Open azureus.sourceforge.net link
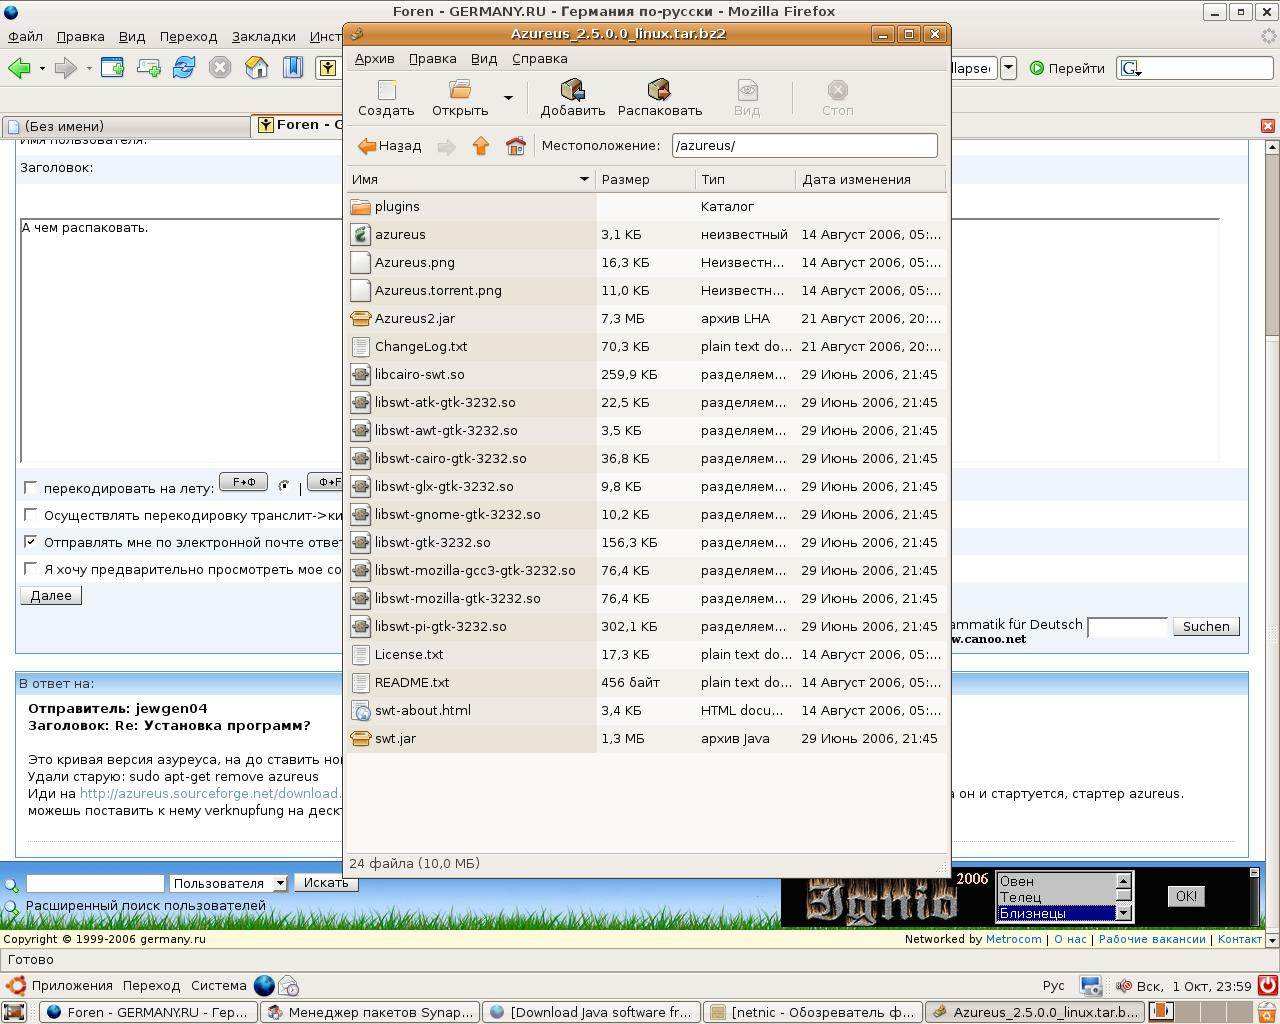The width and height of the screenshot is (1280, 1024). (211, 793)
